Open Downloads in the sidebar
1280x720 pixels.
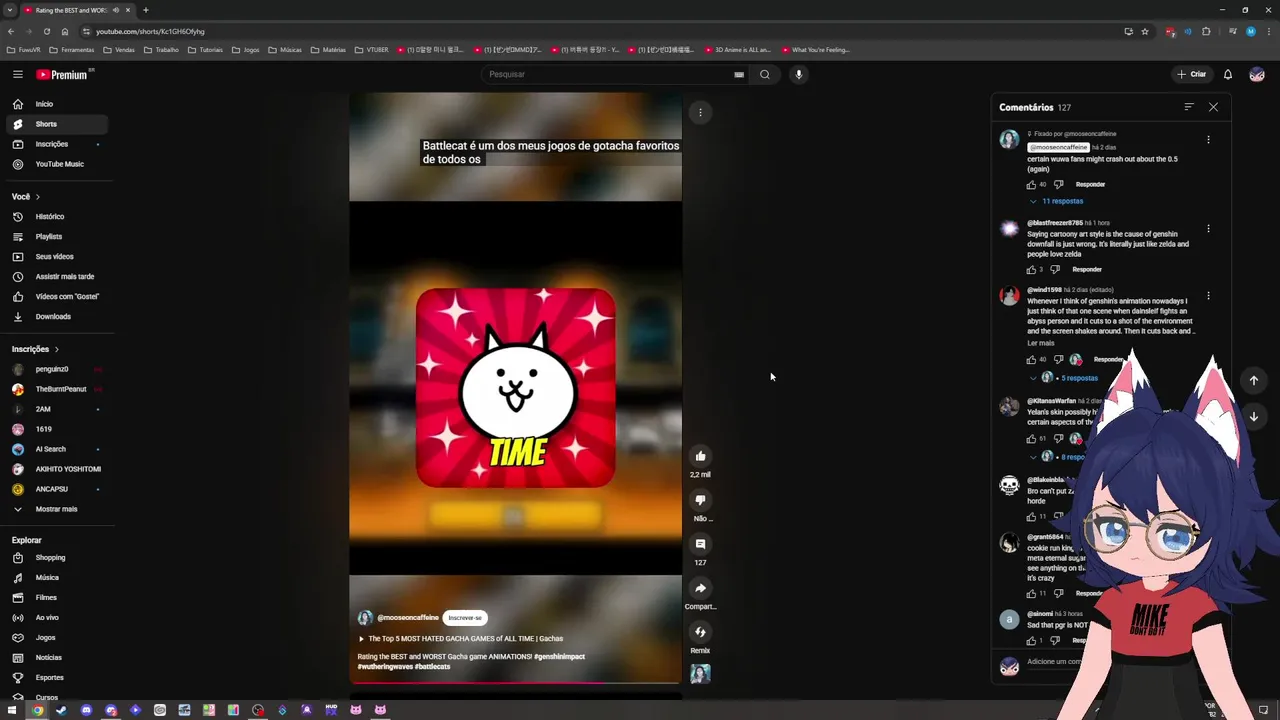click(58, 317)
